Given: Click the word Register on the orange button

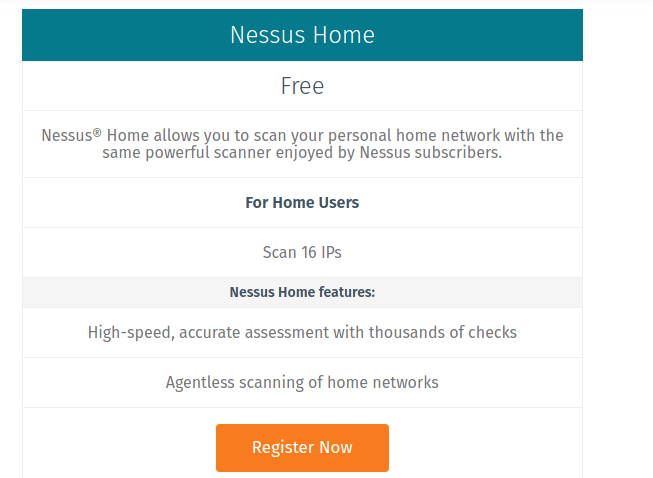Looking at the screenshot, I should tap(283, 448).
